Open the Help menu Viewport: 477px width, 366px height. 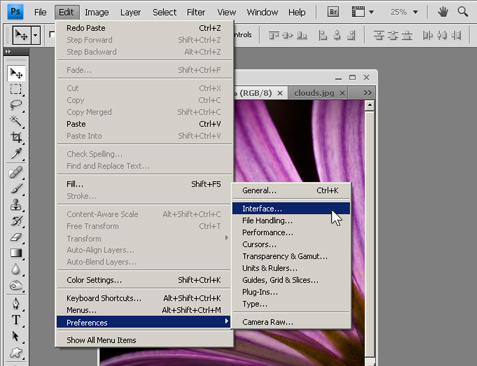tap(297, 12)
